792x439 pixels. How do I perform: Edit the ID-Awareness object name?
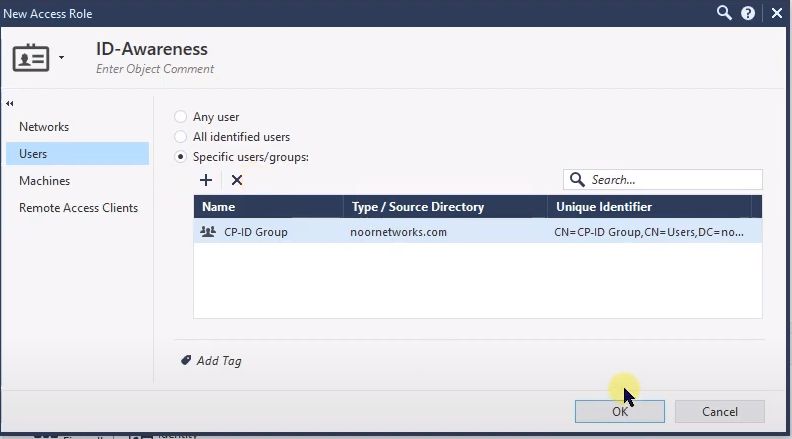[x=152, y=49]
